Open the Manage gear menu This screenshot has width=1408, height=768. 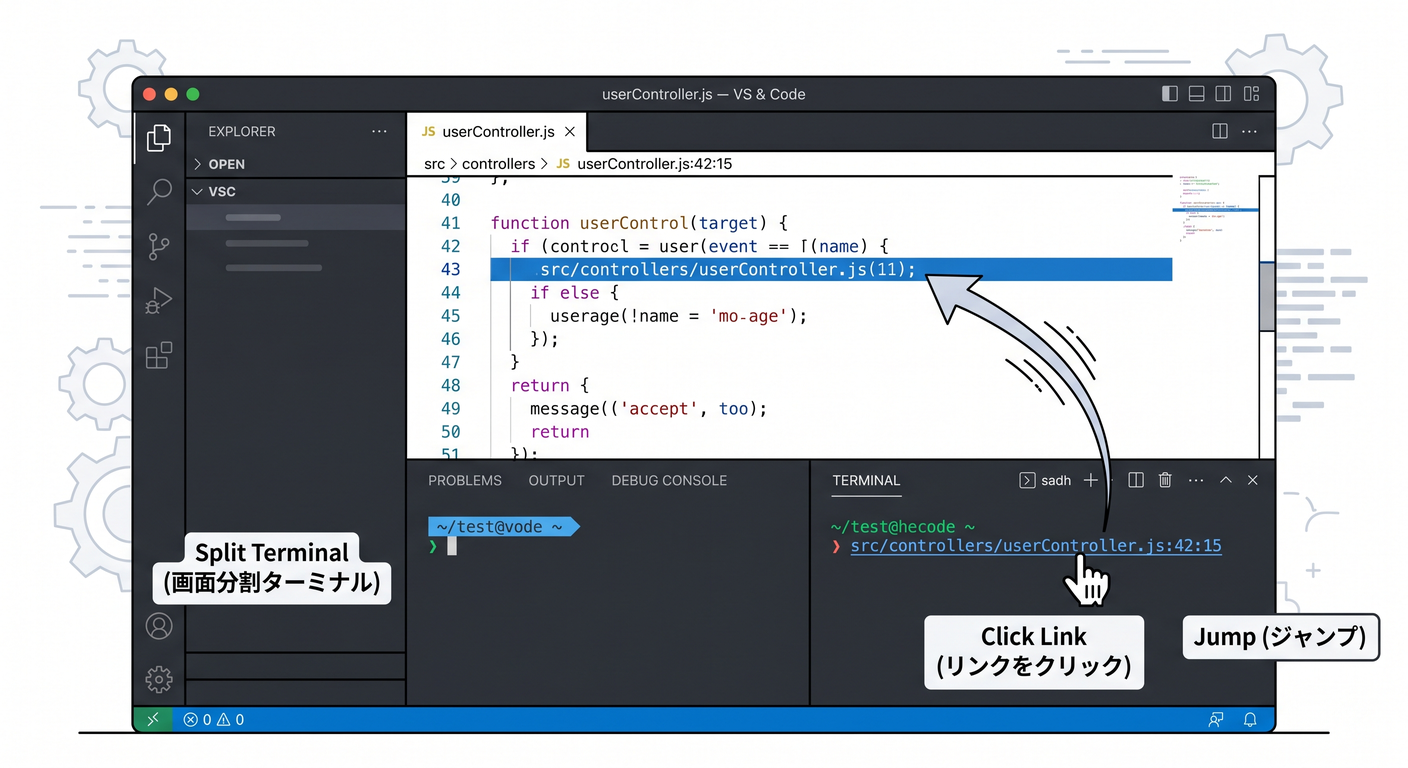[159, 680]
